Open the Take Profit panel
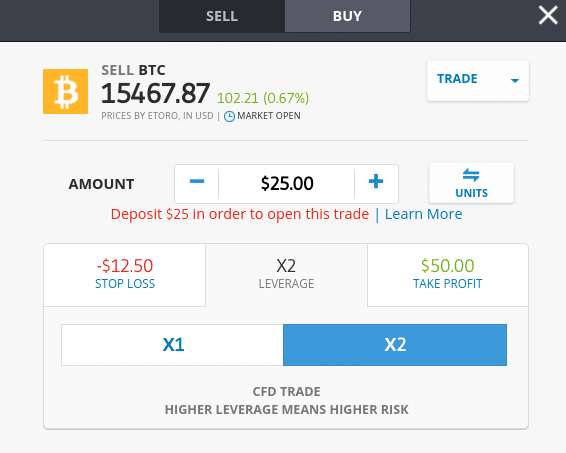The width and height of the screenshot is (566, 453). coord(448,275)
